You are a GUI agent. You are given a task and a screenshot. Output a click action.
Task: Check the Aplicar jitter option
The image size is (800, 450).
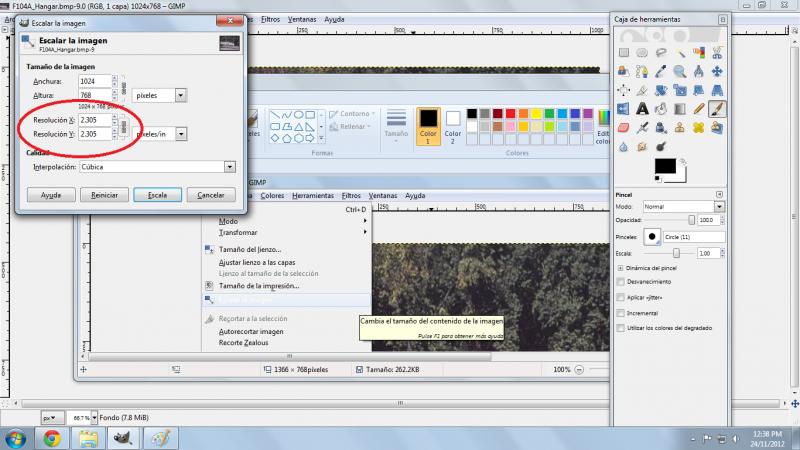pos(620,297)
